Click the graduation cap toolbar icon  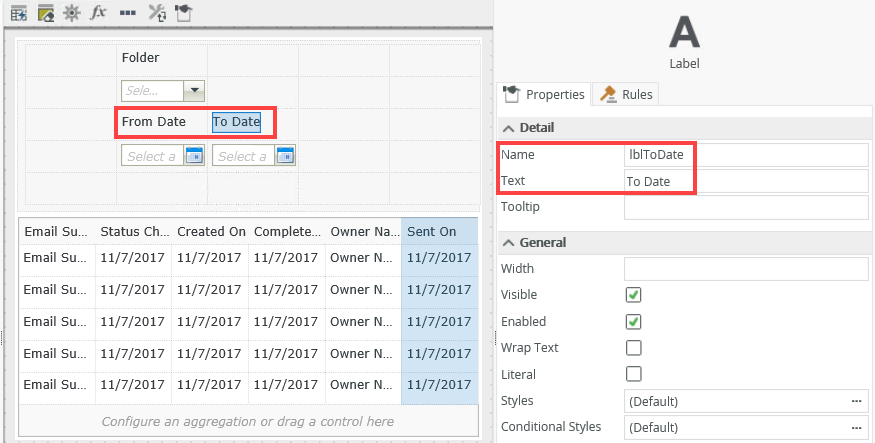point(183,13)
